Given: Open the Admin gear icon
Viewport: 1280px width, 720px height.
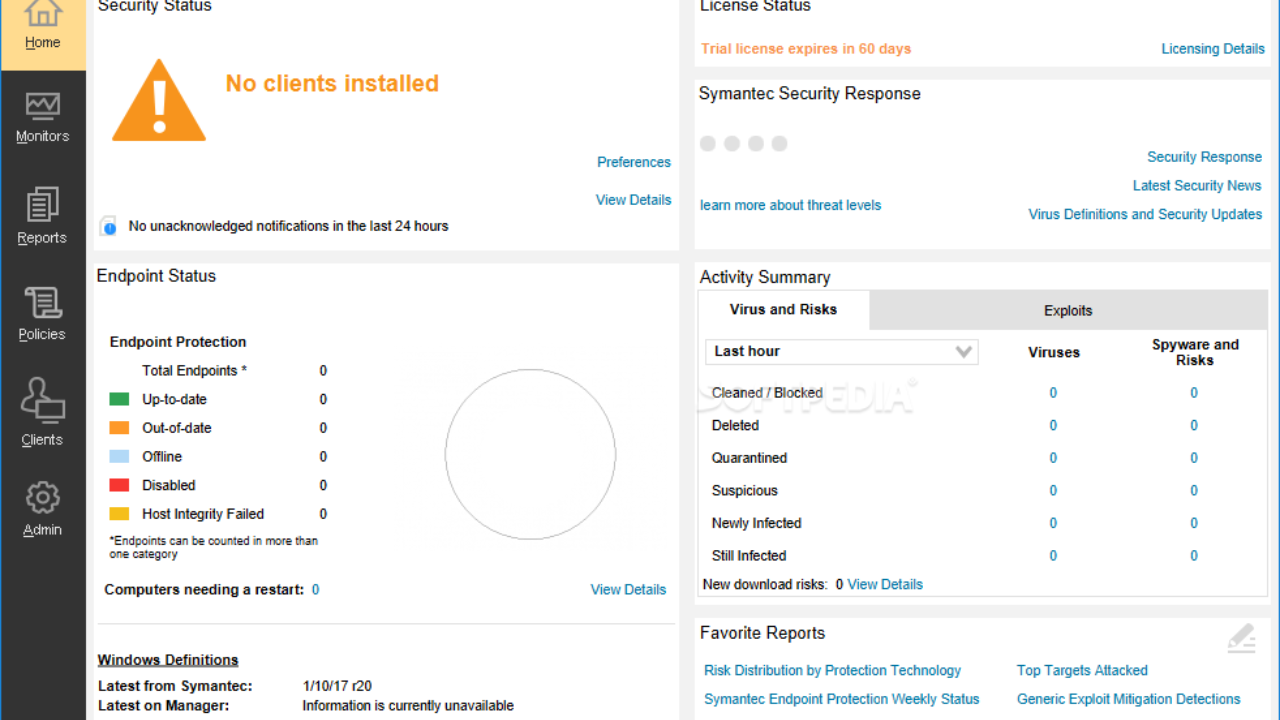Looking at the screenshot, I should [43, 498].
